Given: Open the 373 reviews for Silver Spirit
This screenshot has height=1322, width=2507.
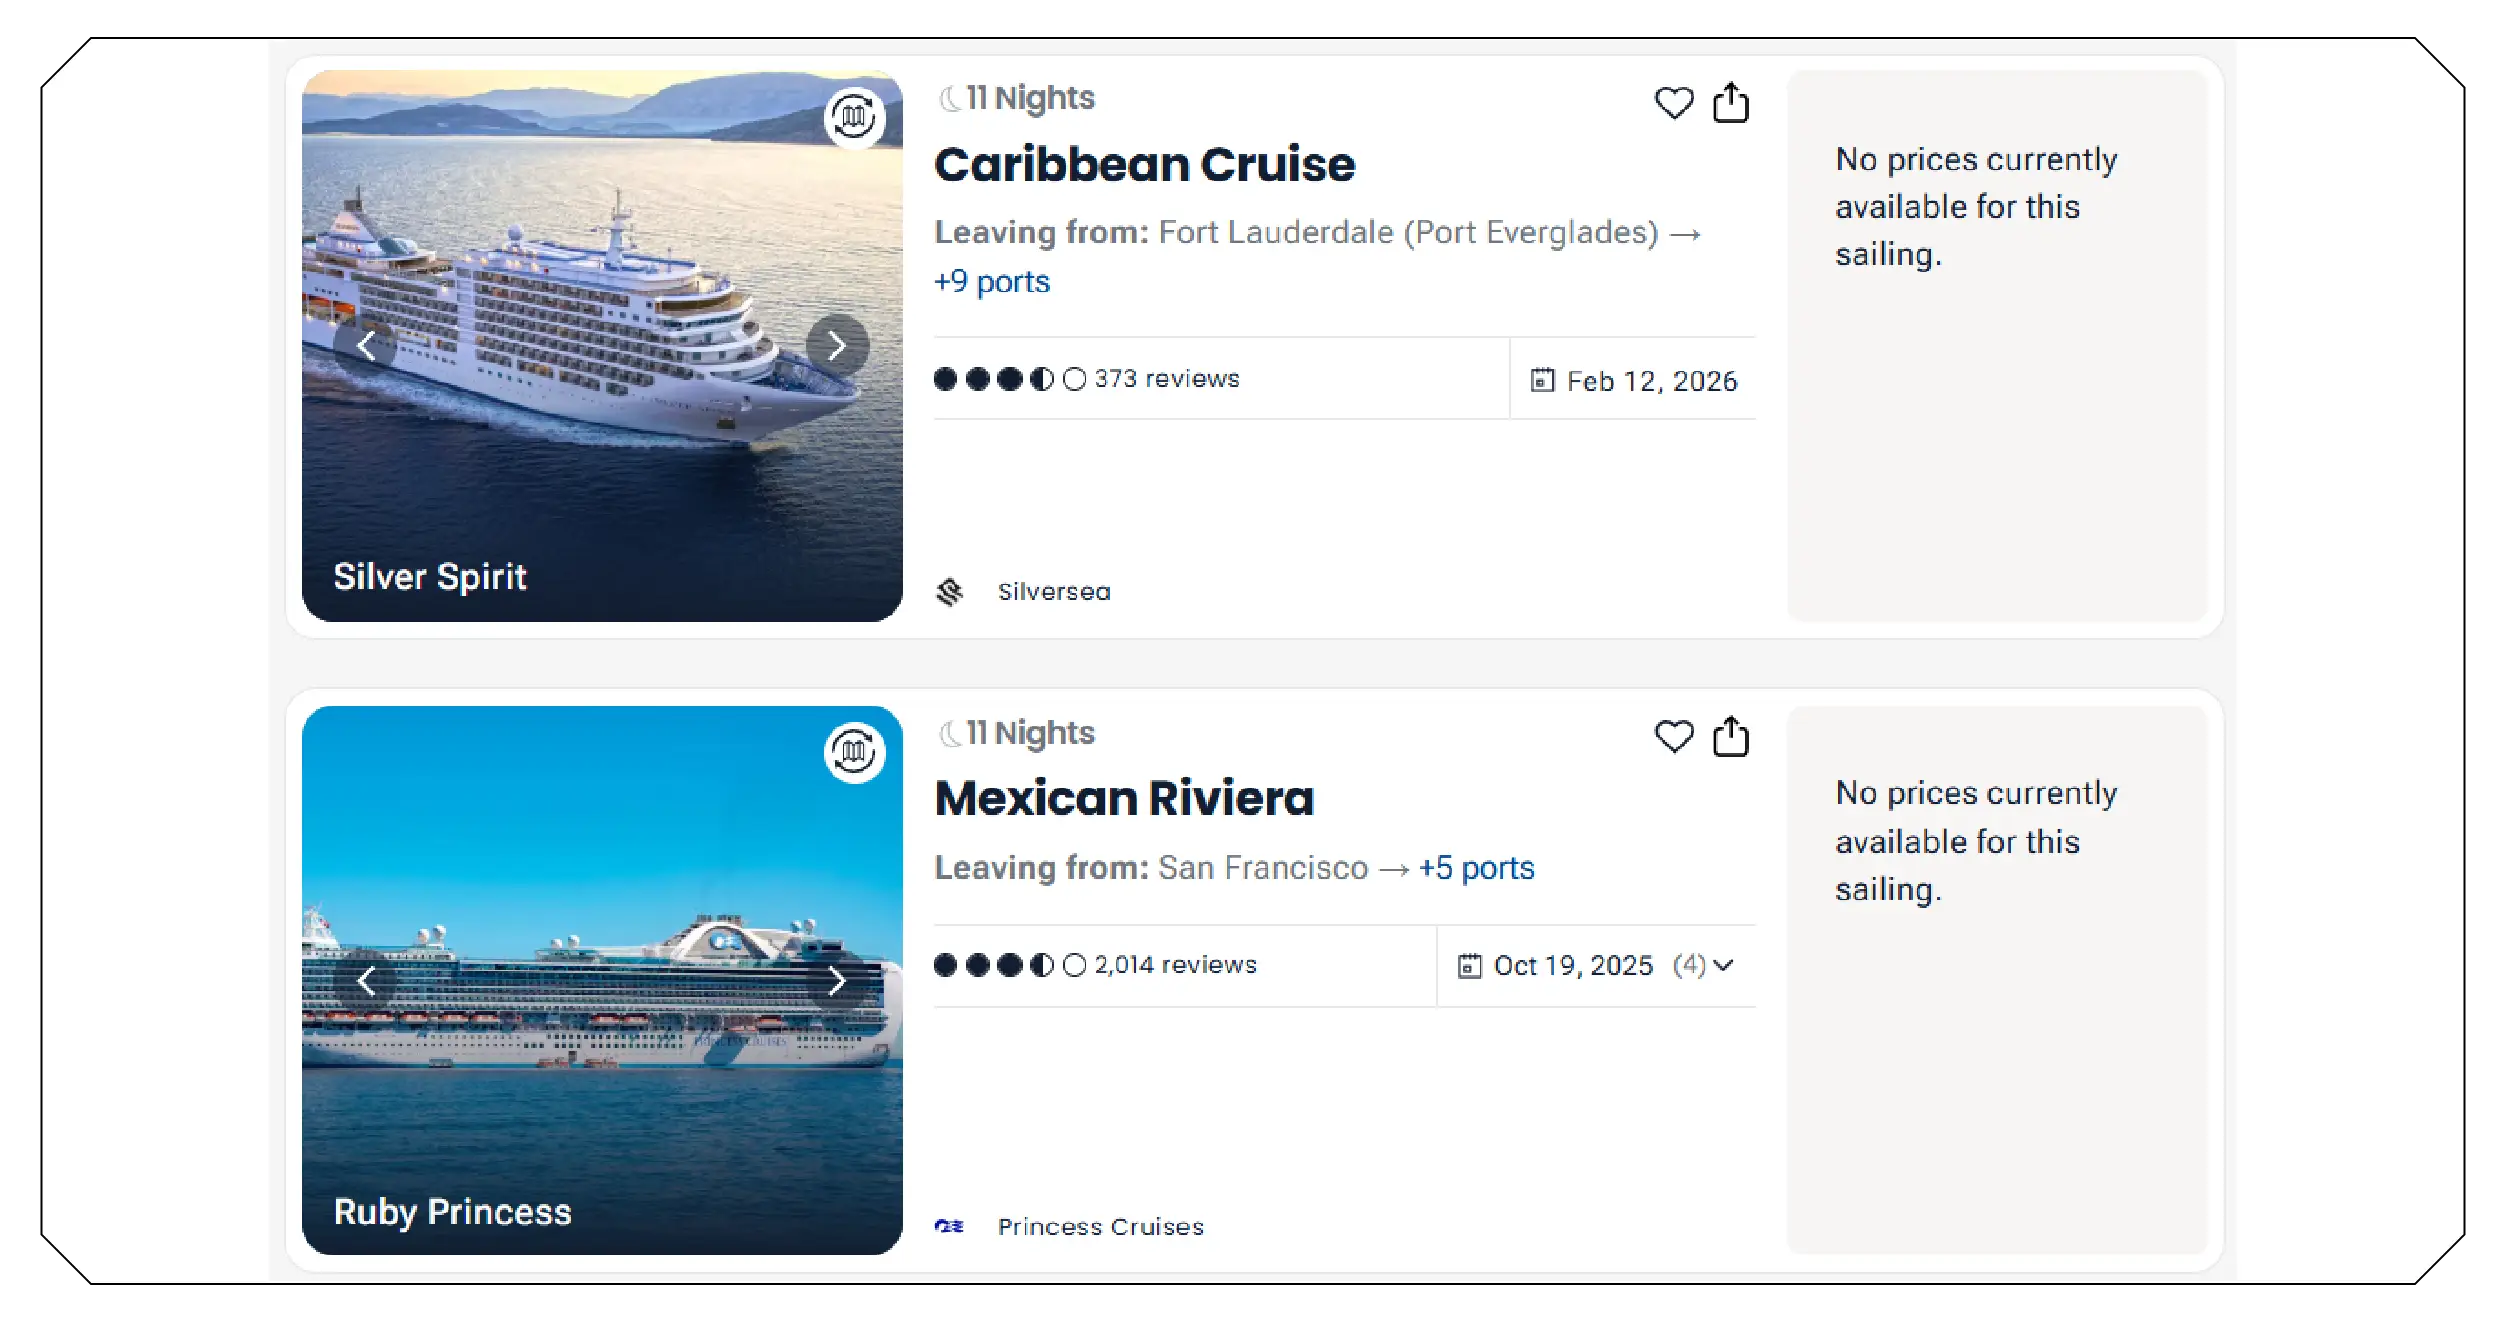Looking at the screenshot, I should pos(1166,378).
